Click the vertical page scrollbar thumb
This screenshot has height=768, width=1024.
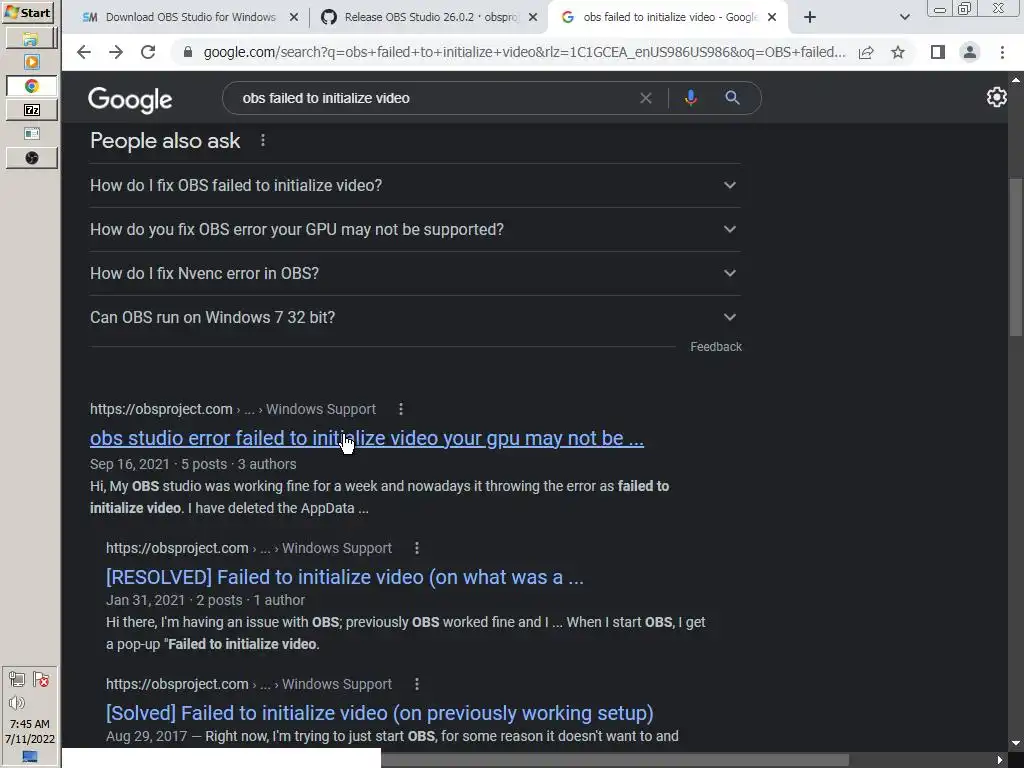[1016, 258]
